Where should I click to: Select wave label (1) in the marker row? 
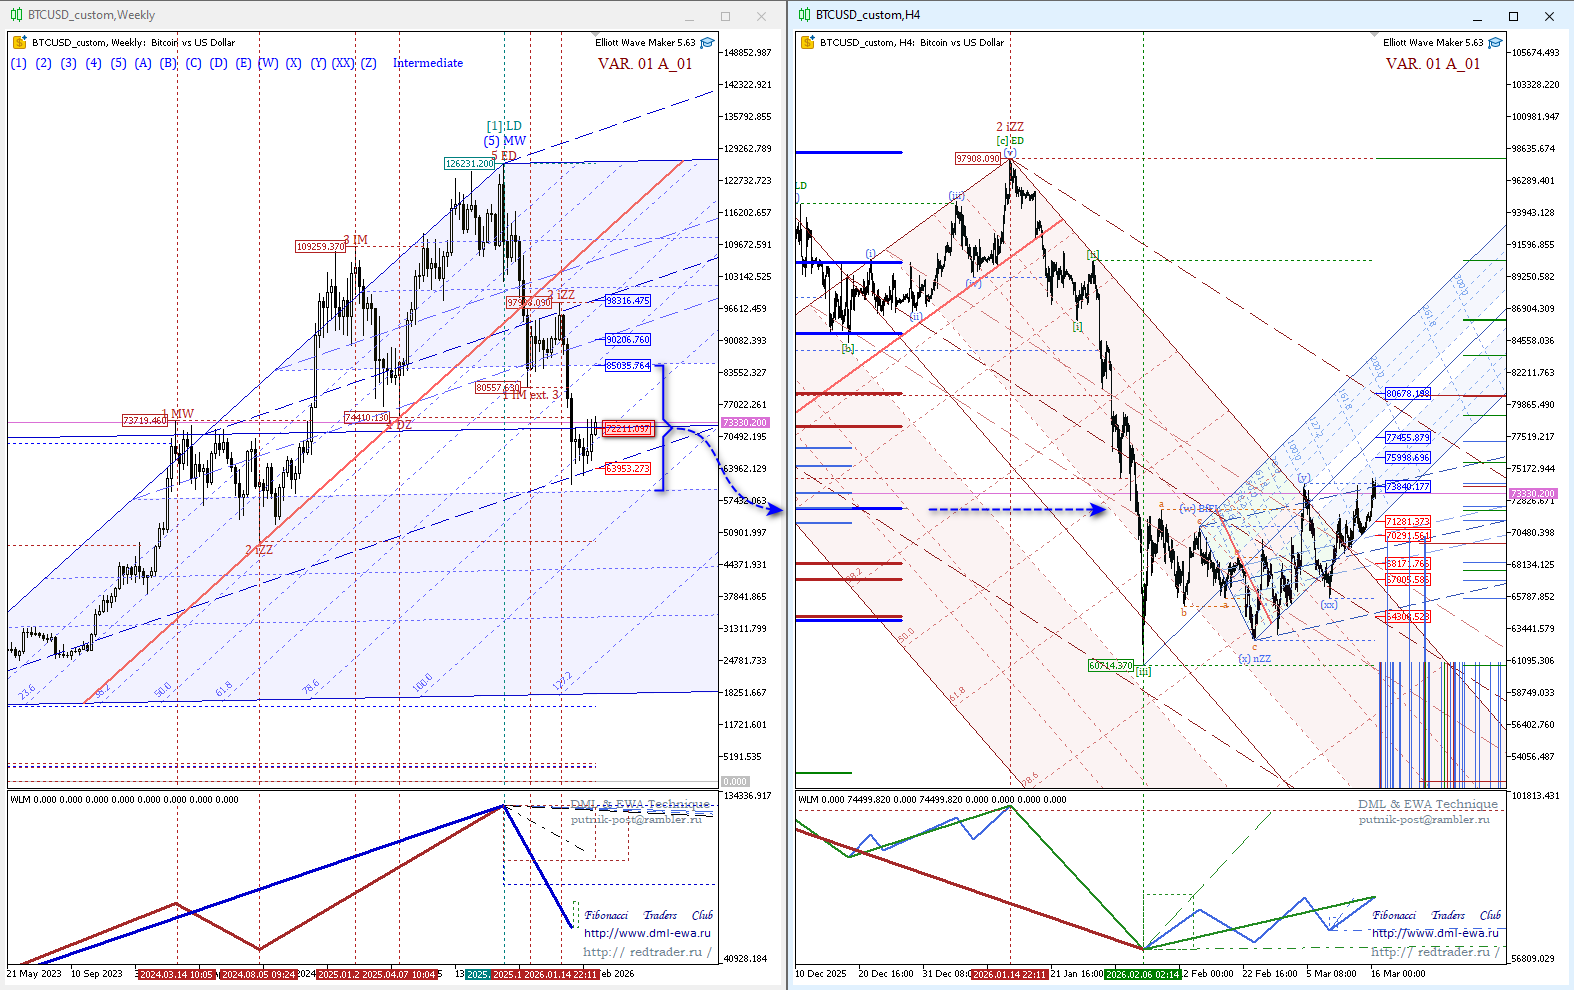pos(18,63)
